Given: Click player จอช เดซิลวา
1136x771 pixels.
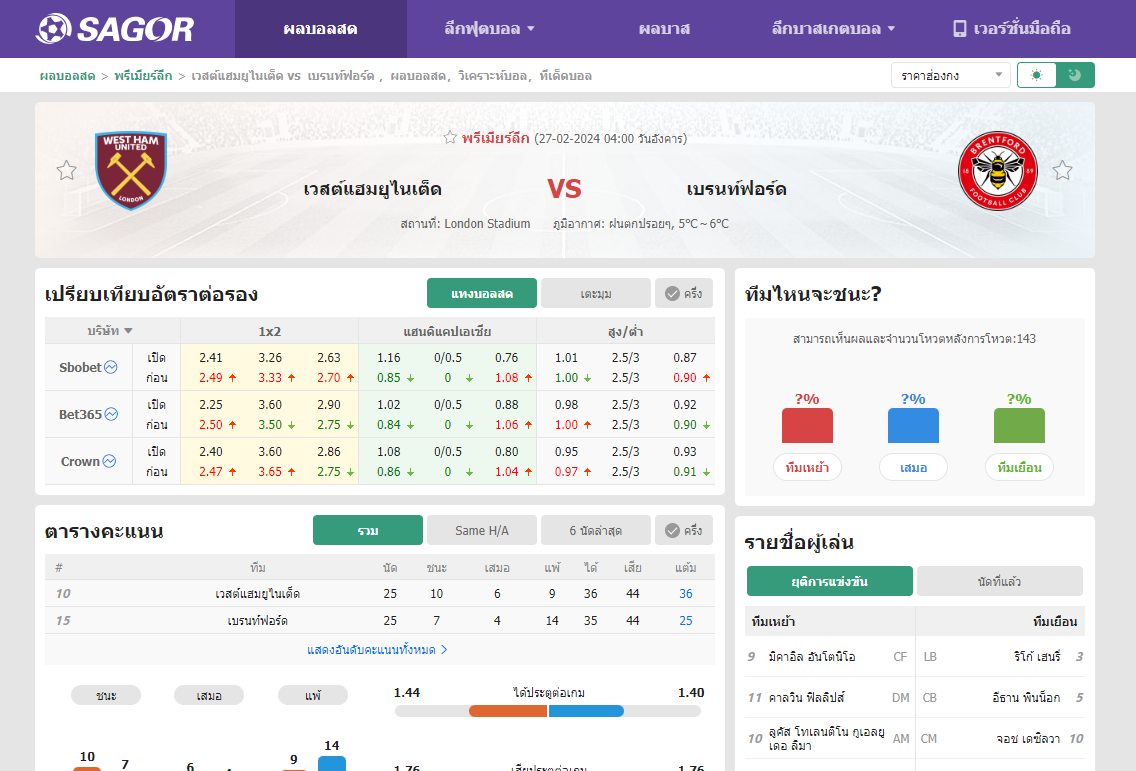Looking at the screenshot, I should (x=1027, y=739).
